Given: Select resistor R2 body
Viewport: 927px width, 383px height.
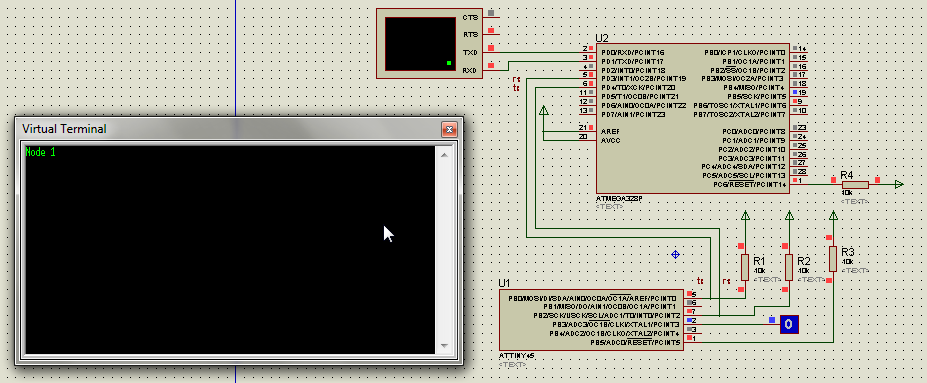Looking at the screenshot, I should point(789,267).
